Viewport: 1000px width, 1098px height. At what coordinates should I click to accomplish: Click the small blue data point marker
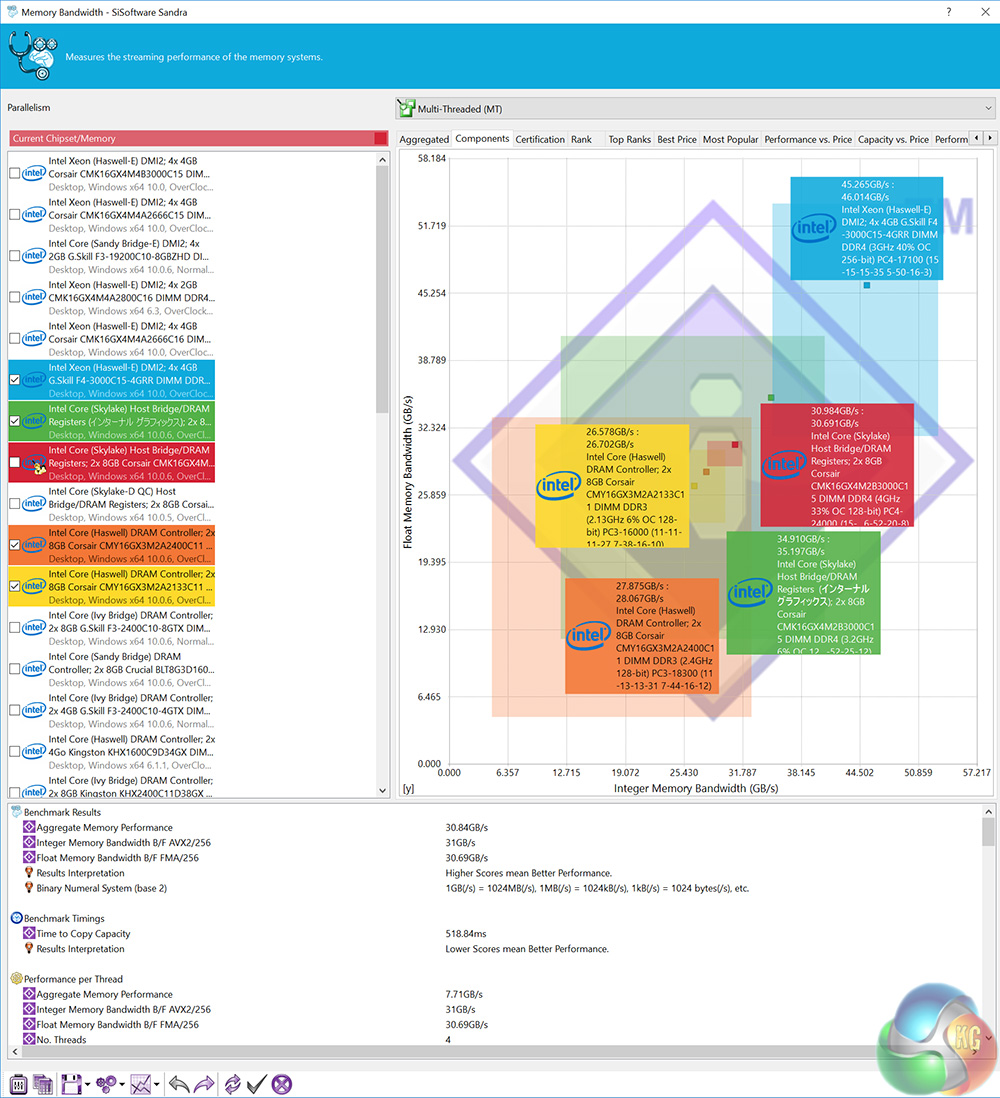click(867, 285)
